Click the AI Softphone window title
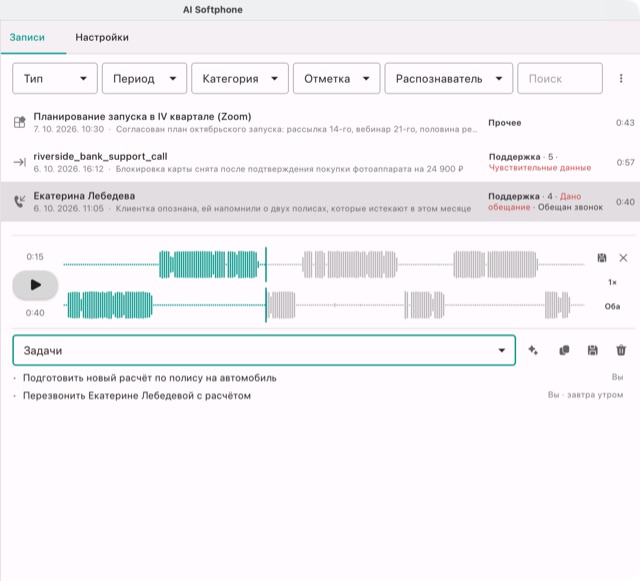 (x=213, y=10)
